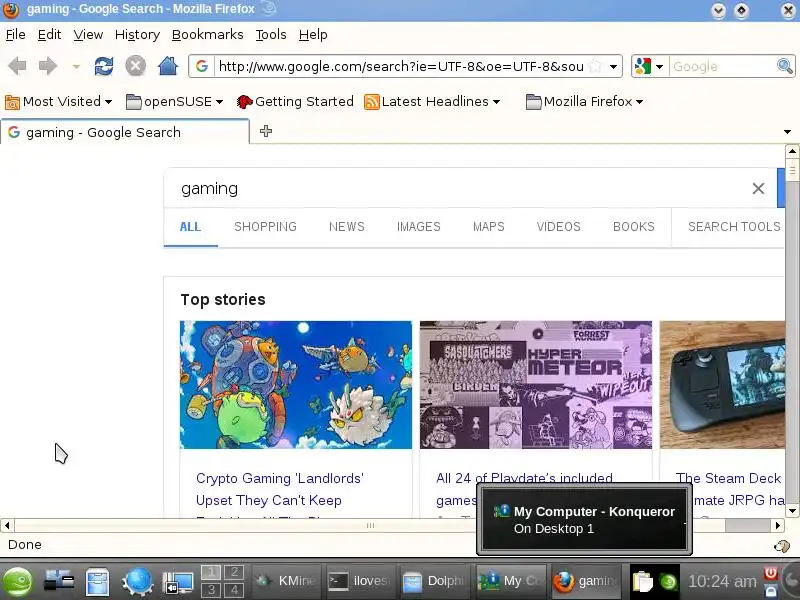Screen dimensions: 800x600
Task: Expand the Most Visited bookmarks folder
Action: point(58,102)
